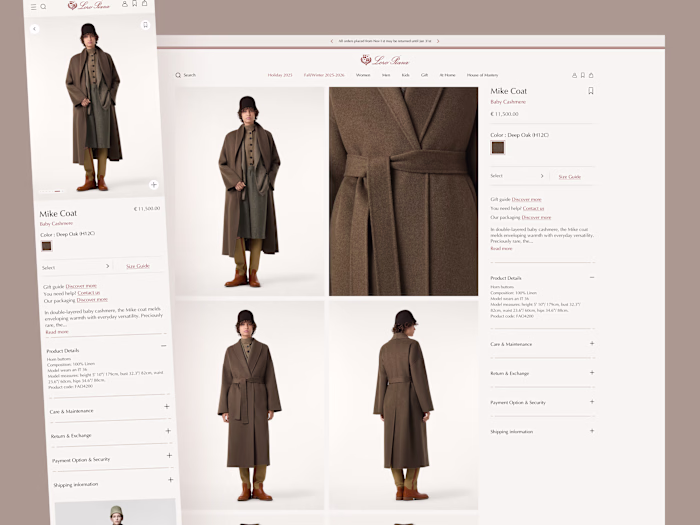Expand Payment Option & Security in mobile view
The image size is (700, 525).
169,455
